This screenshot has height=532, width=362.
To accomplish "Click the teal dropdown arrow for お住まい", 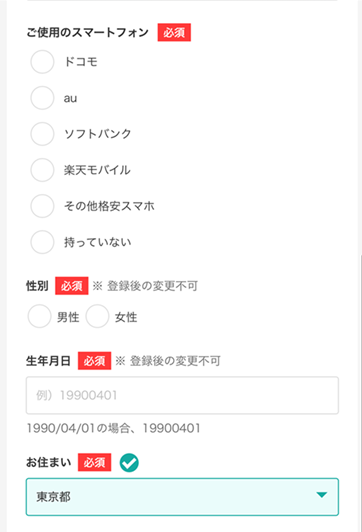I will click(321, 495).
